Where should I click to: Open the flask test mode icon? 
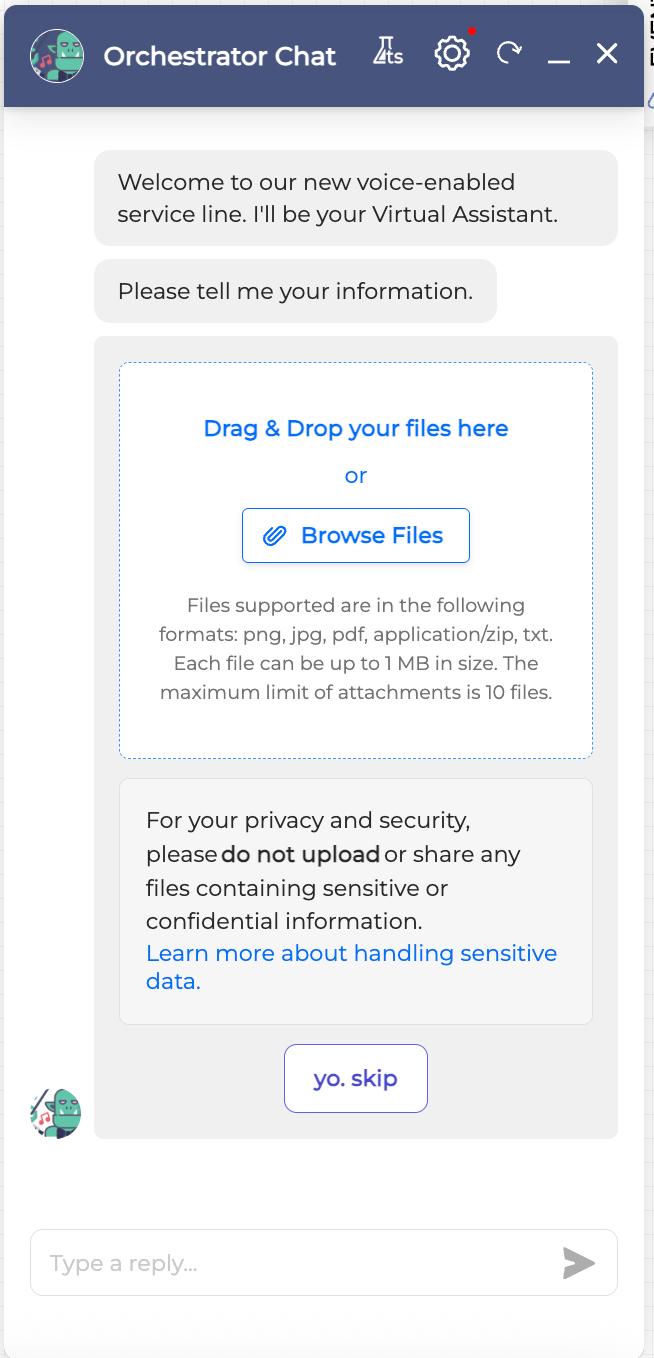(x=387, y=54)
